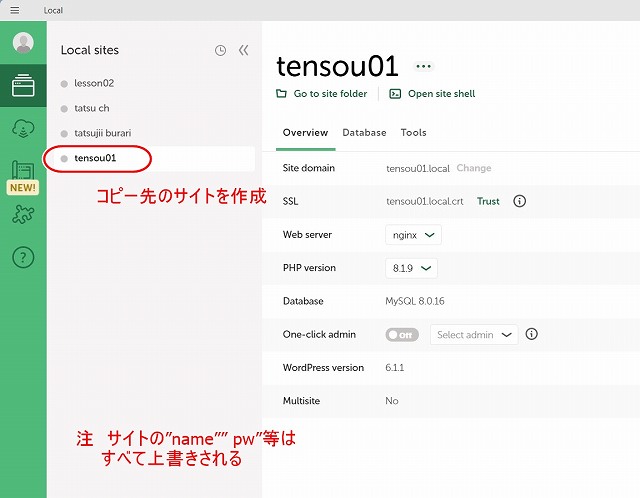Open the cloud Connect icon

coord(23,128)
